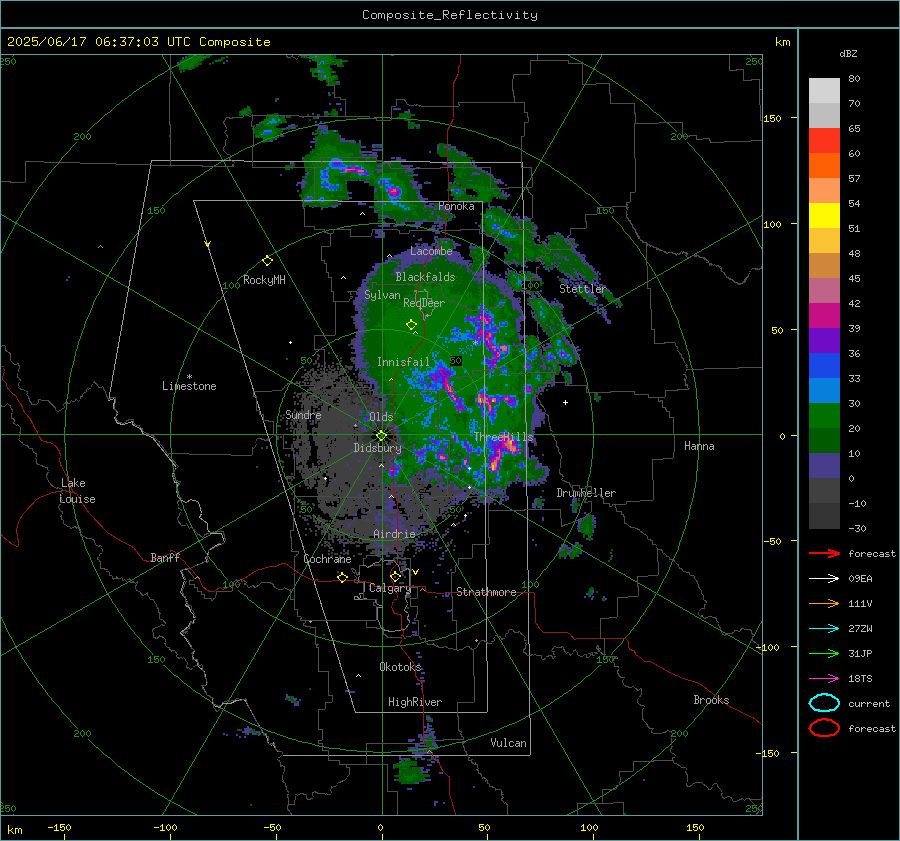900x841 pixels.
Task: Click the Composite_Reflectivity title
Action: (450, 15)
